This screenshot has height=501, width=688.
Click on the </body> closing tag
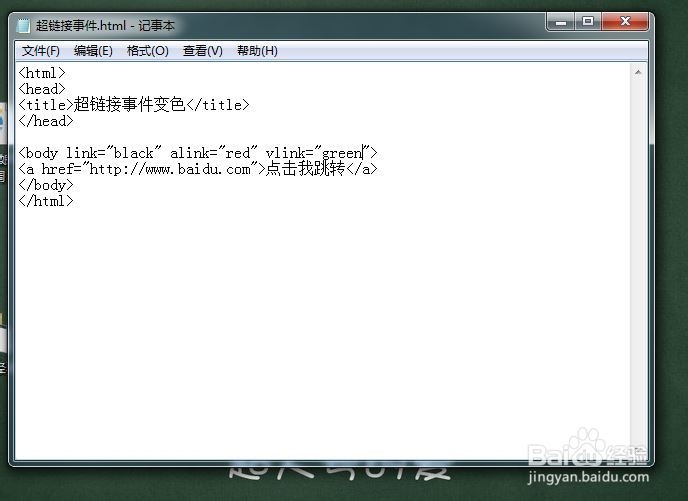[x=46, y=185]
